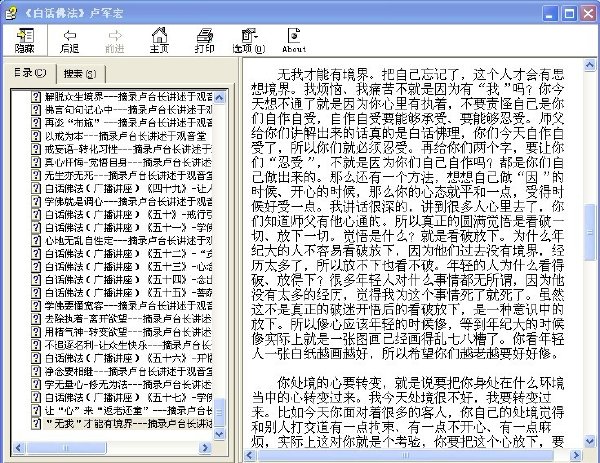Image resolution: width=600 pixels, height=463 pixels.
Task: Select topic 再谈"布施" in contents
Action: (128, 122)
